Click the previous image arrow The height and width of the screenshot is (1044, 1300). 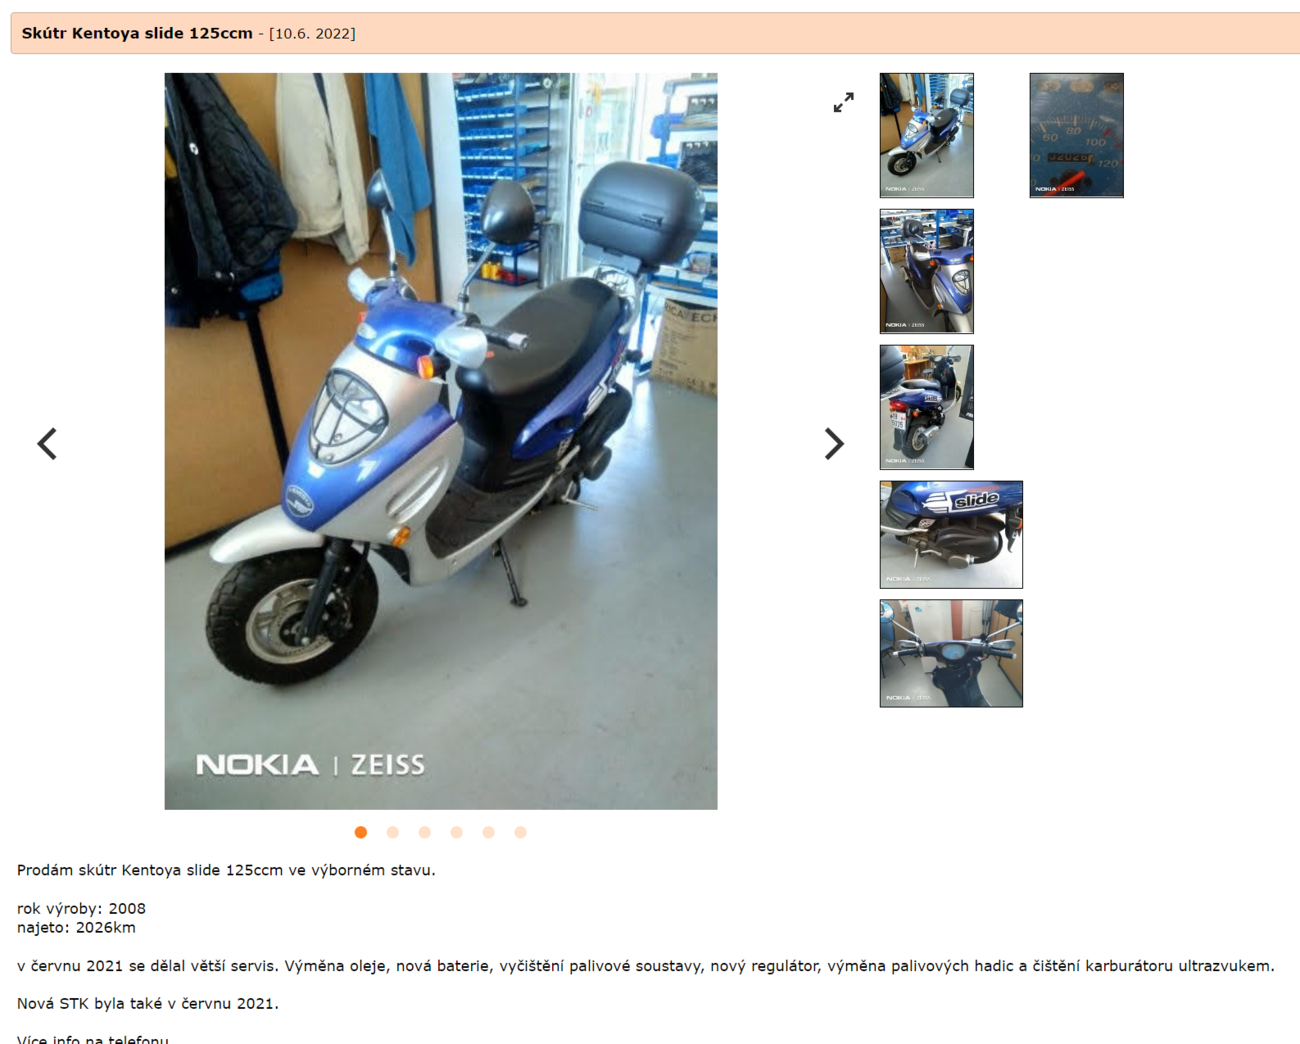47,443
